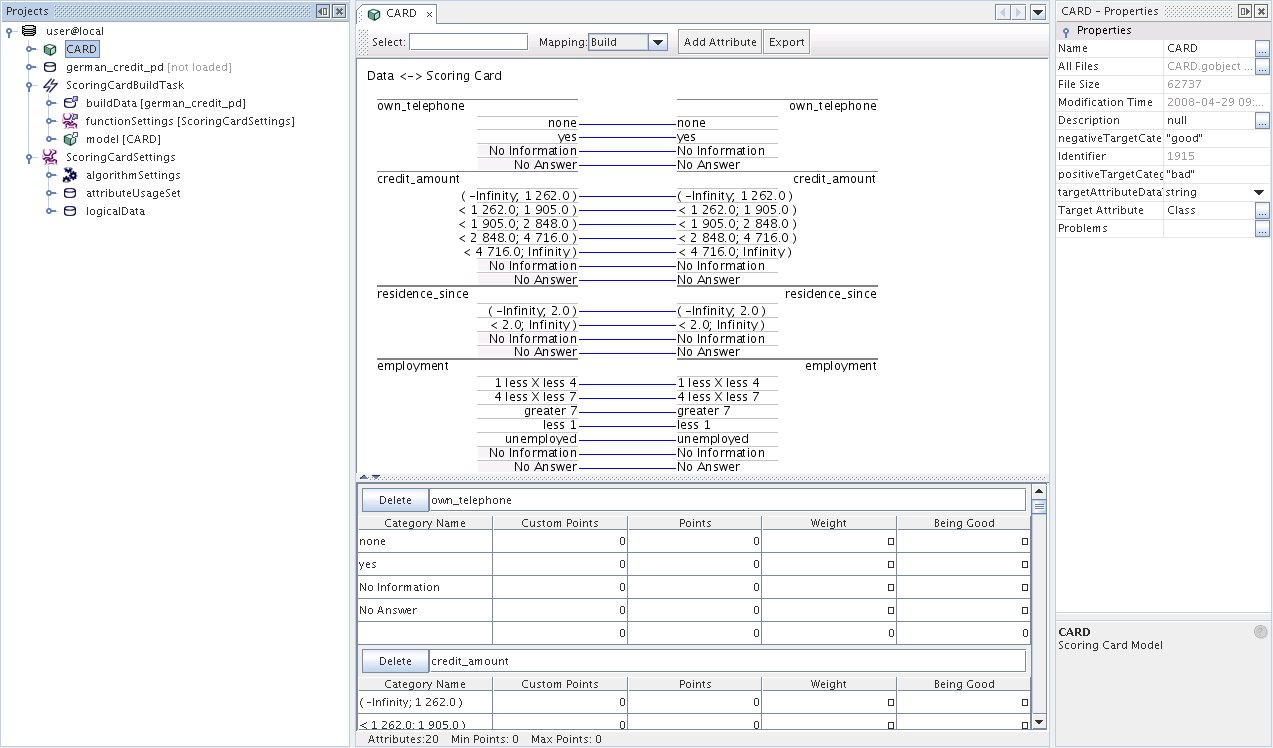Click the attribute list scrollbar up arrow
1273x748 pixels.
coord(1039,491)
